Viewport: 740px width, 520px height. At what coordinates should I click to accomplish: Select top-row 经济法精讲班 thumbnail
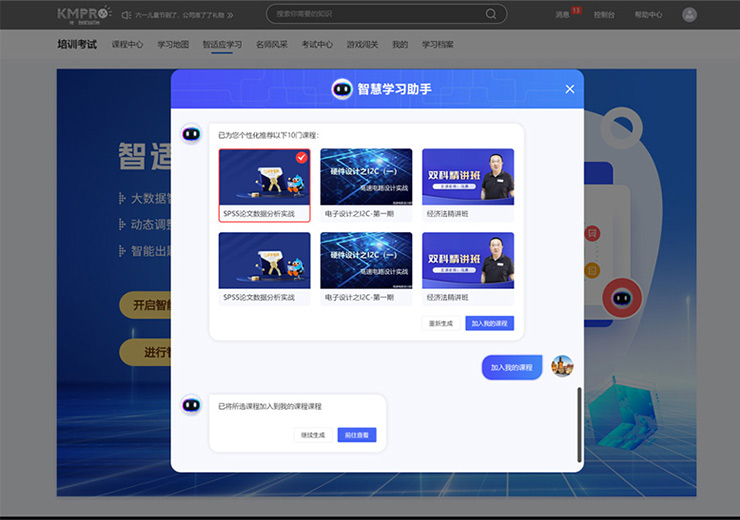[x=468, y=176]
